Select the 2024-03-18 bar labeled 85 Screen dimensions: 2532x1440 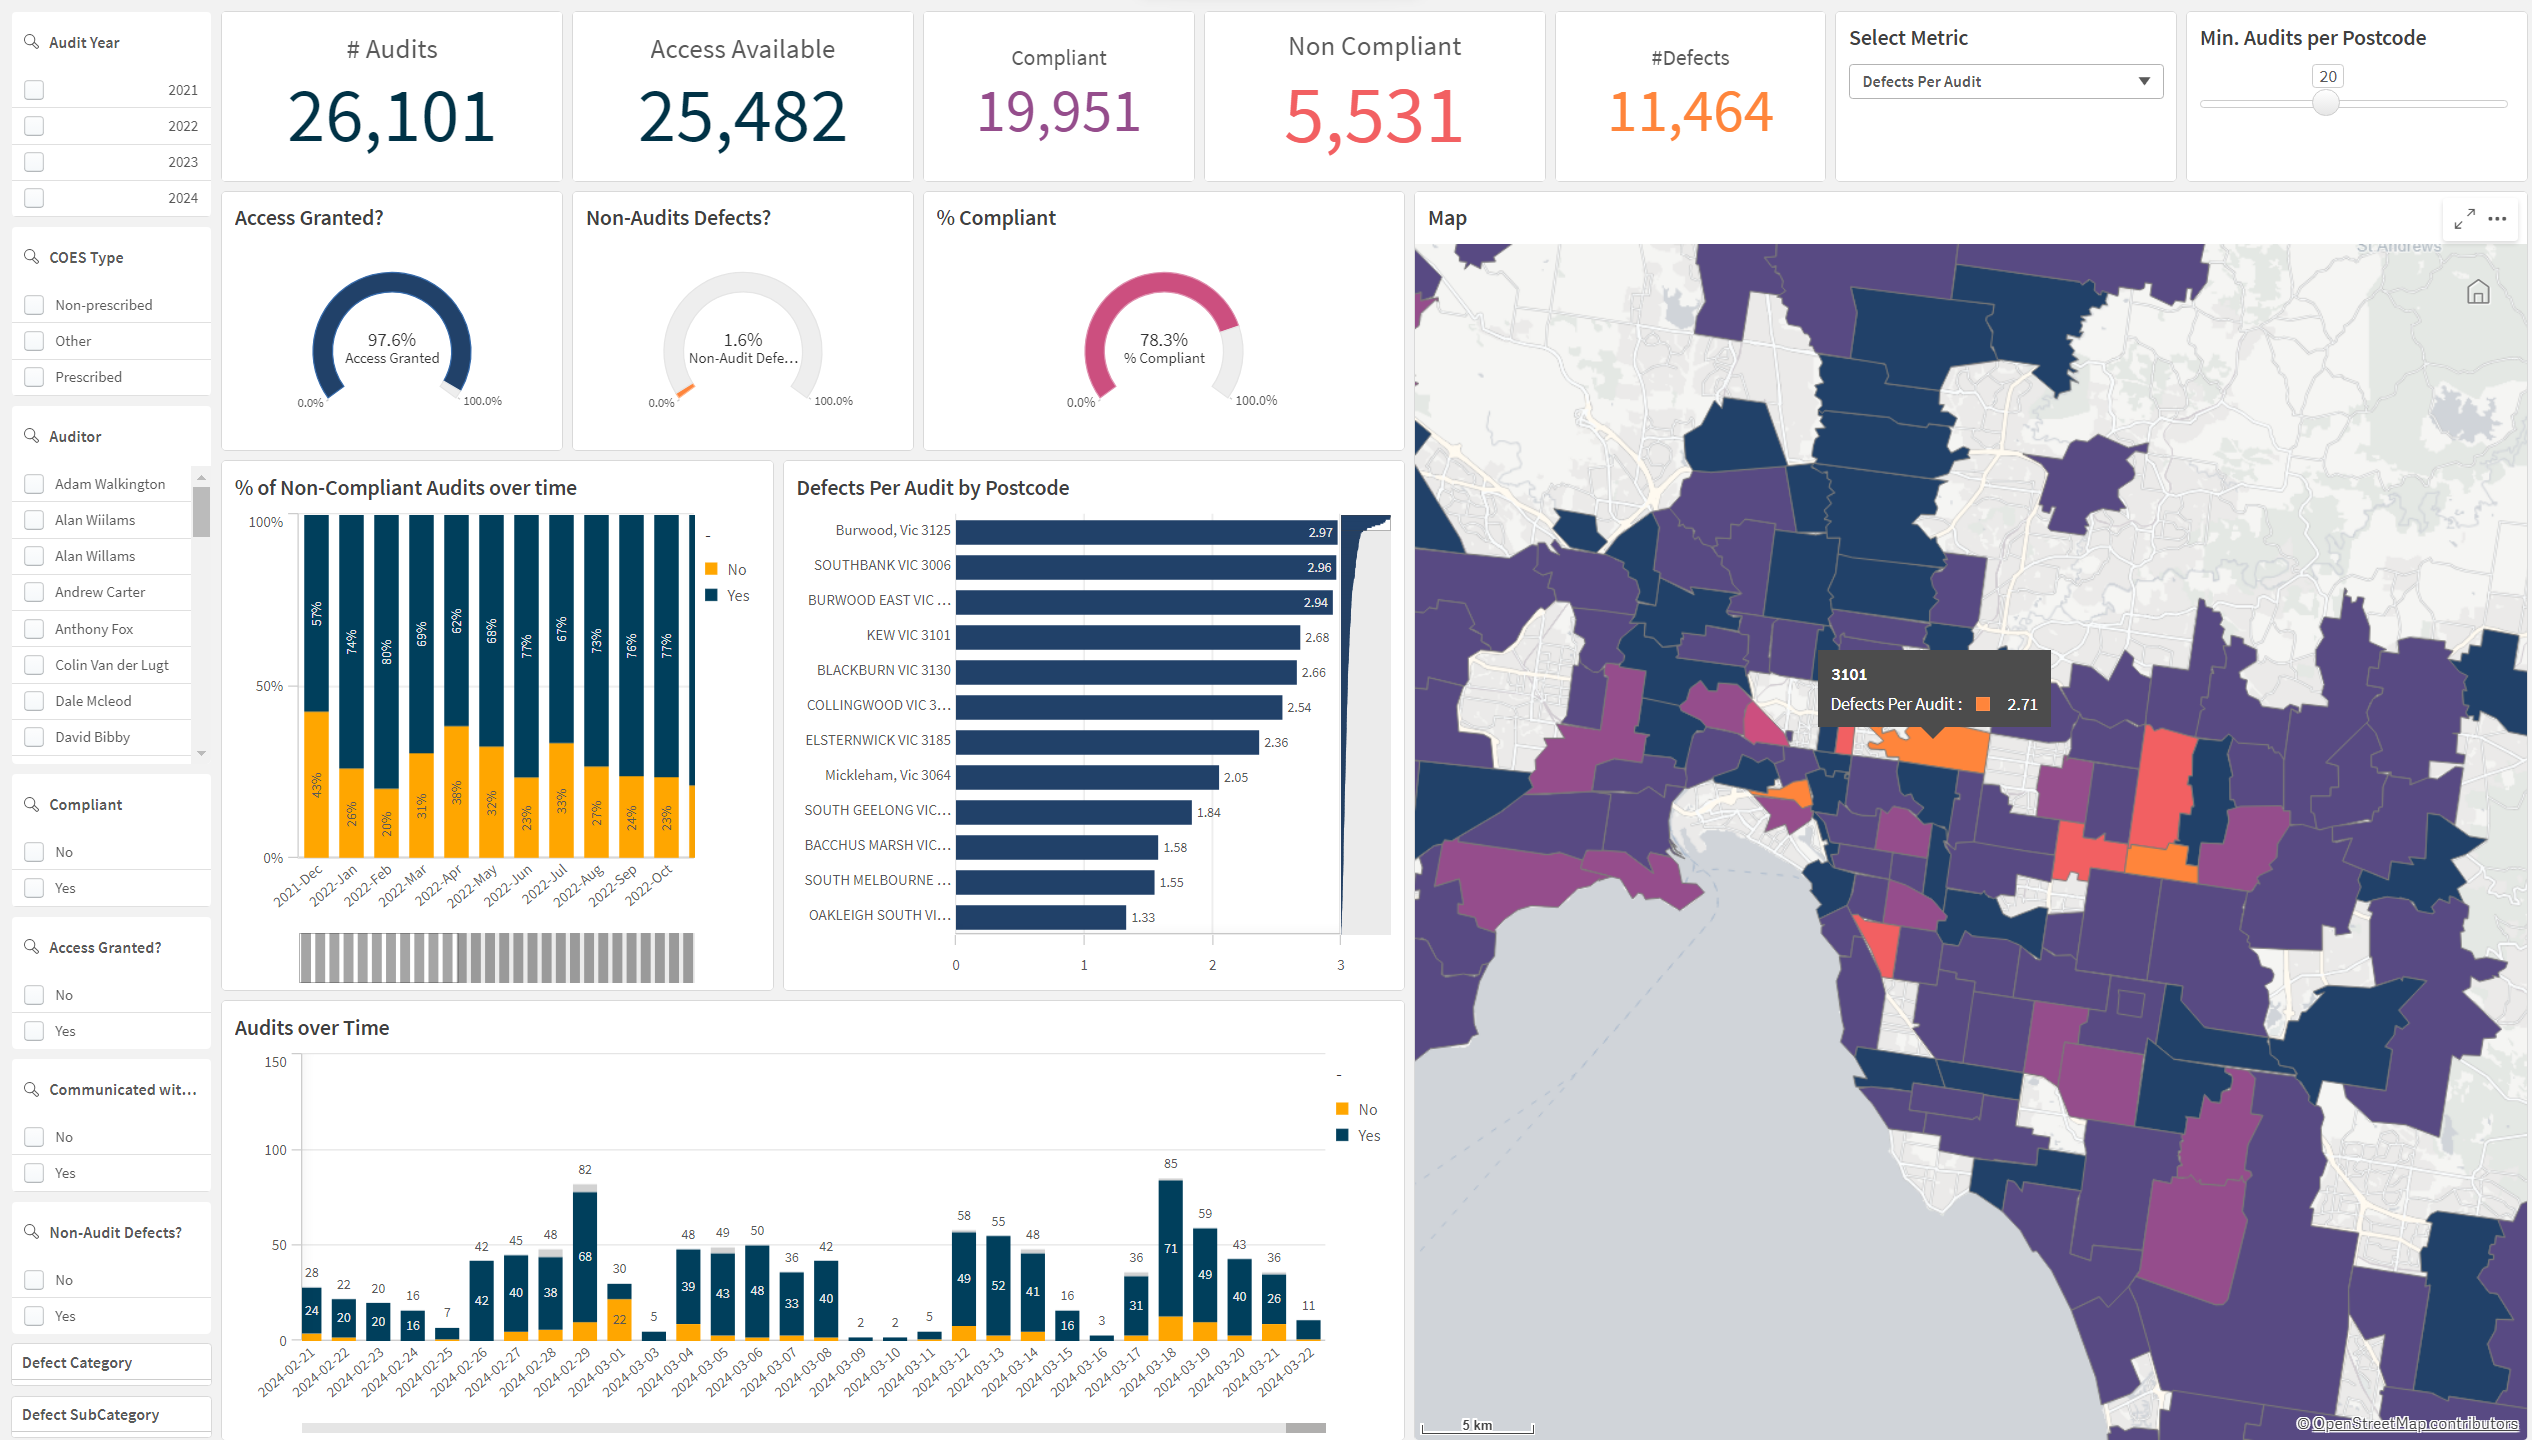[1171, 1259]
